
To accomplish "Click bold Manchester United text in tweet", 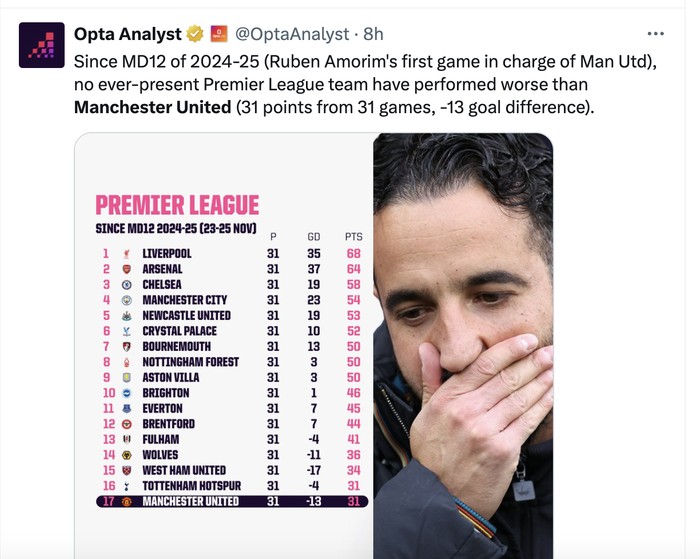I will (153, 106).
